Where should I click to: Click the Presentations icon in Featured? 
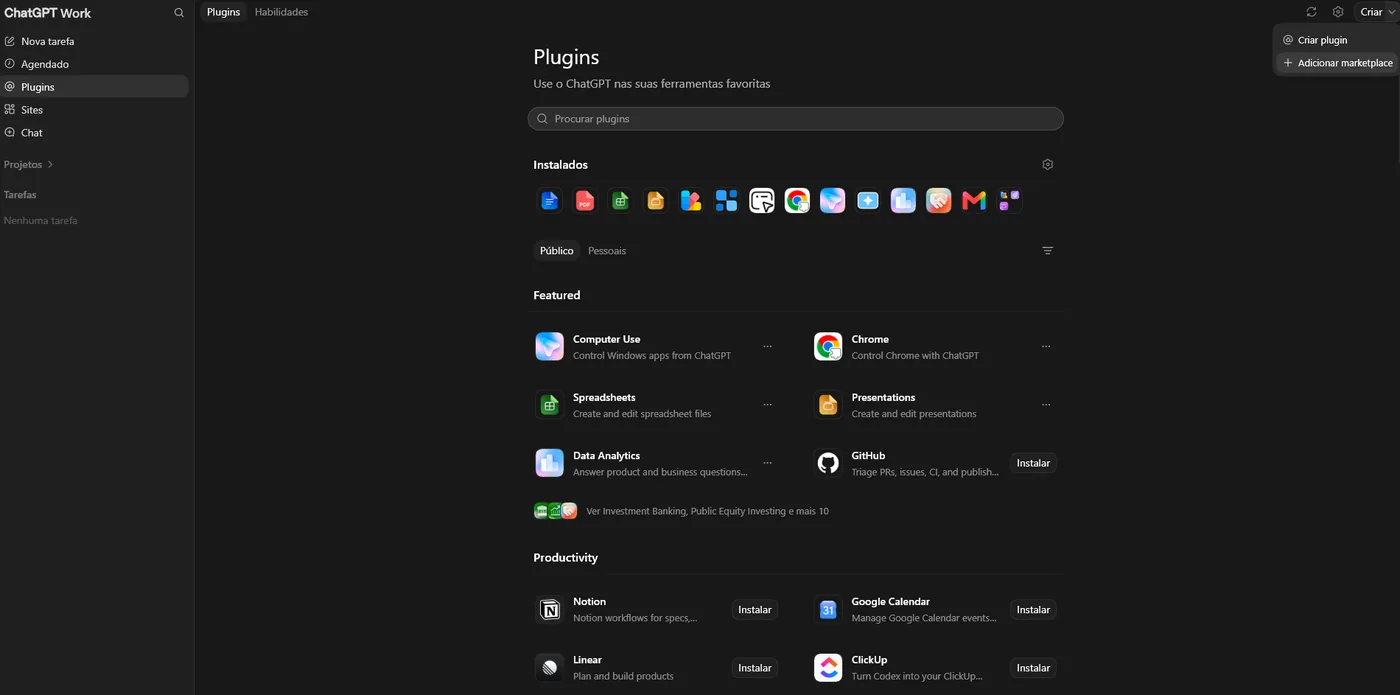828,405
